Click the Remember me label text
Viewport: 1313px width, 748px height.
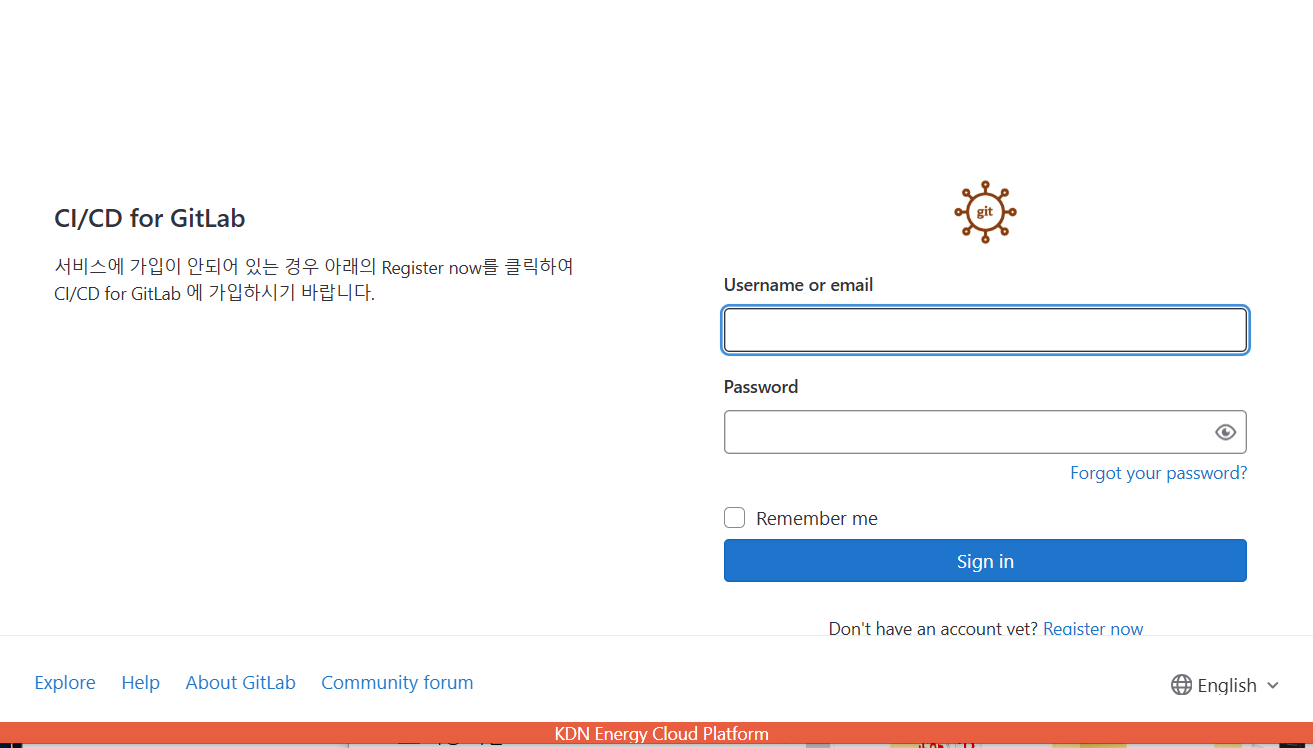817,519
